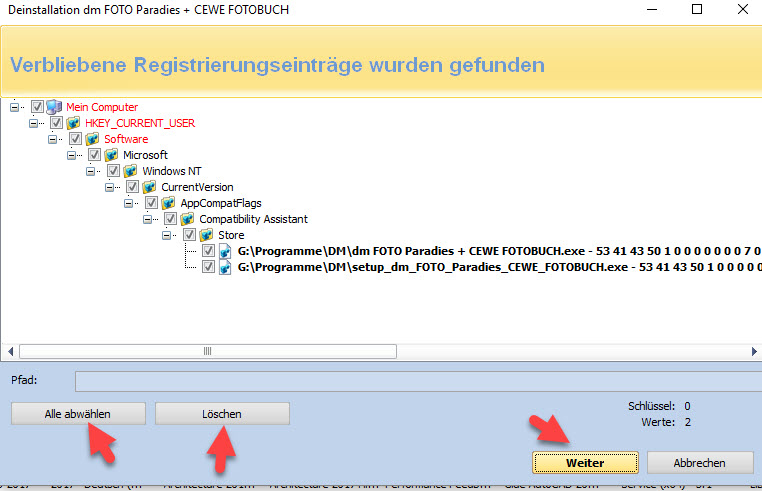Collapse the HKEY_CURRENT_USER node

(33, 123)
